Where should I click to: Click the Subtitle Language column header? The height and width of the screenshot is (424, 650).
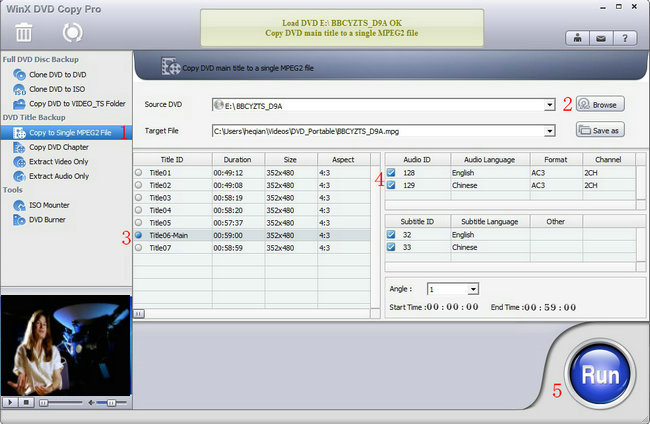pyautogui.click(x=489, y=221)
